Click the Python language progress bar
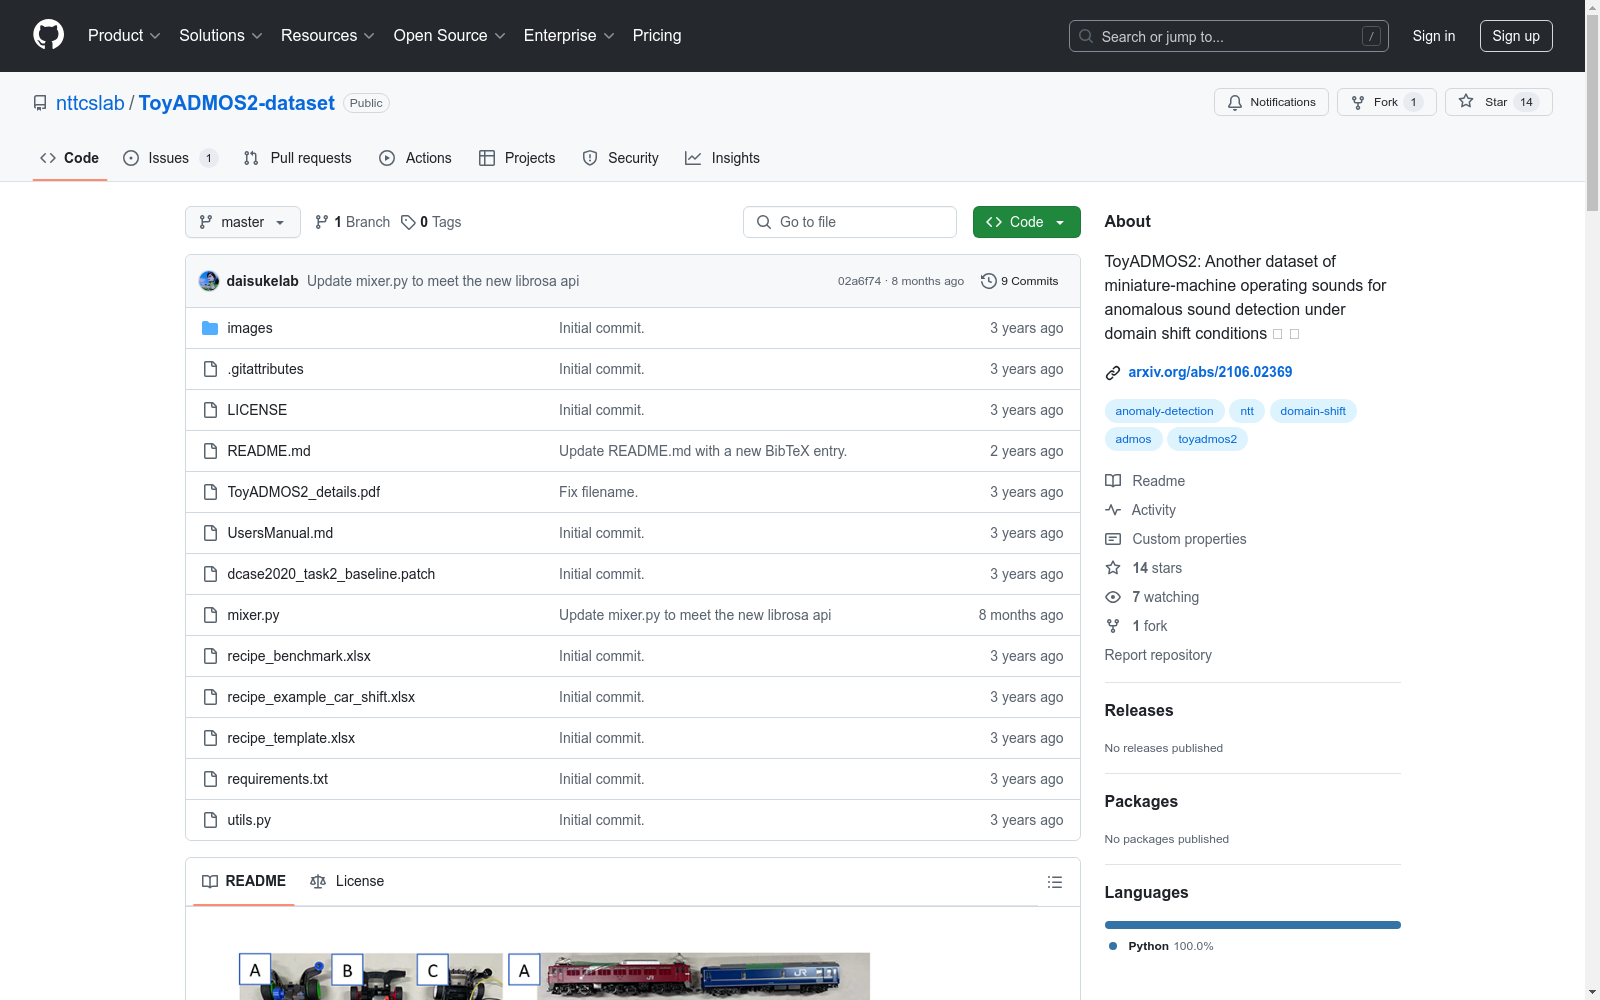The height and width of the screenshot is (1000, 1600). (1252, 925)
